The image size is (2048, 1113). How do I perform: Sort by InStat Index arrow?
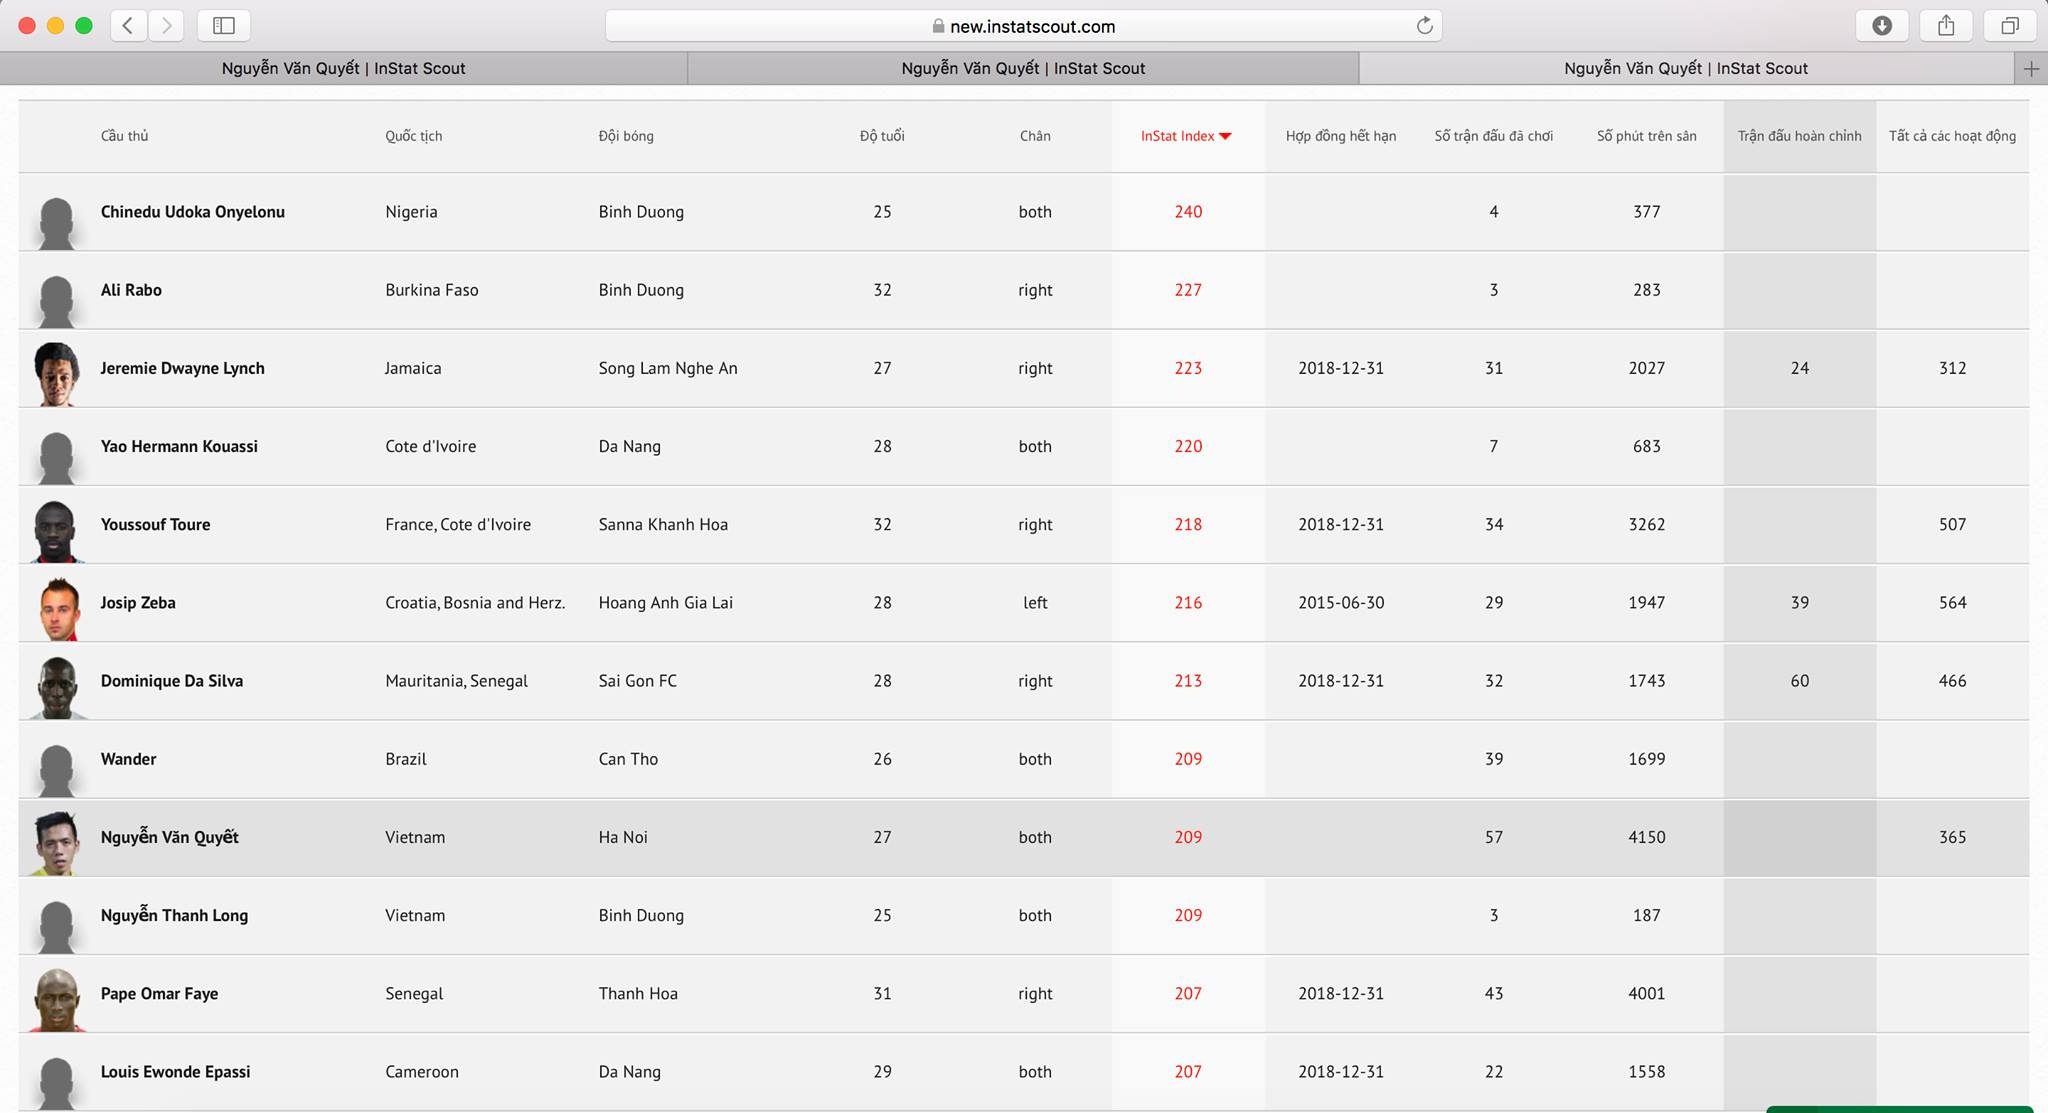coord(1225,136)
